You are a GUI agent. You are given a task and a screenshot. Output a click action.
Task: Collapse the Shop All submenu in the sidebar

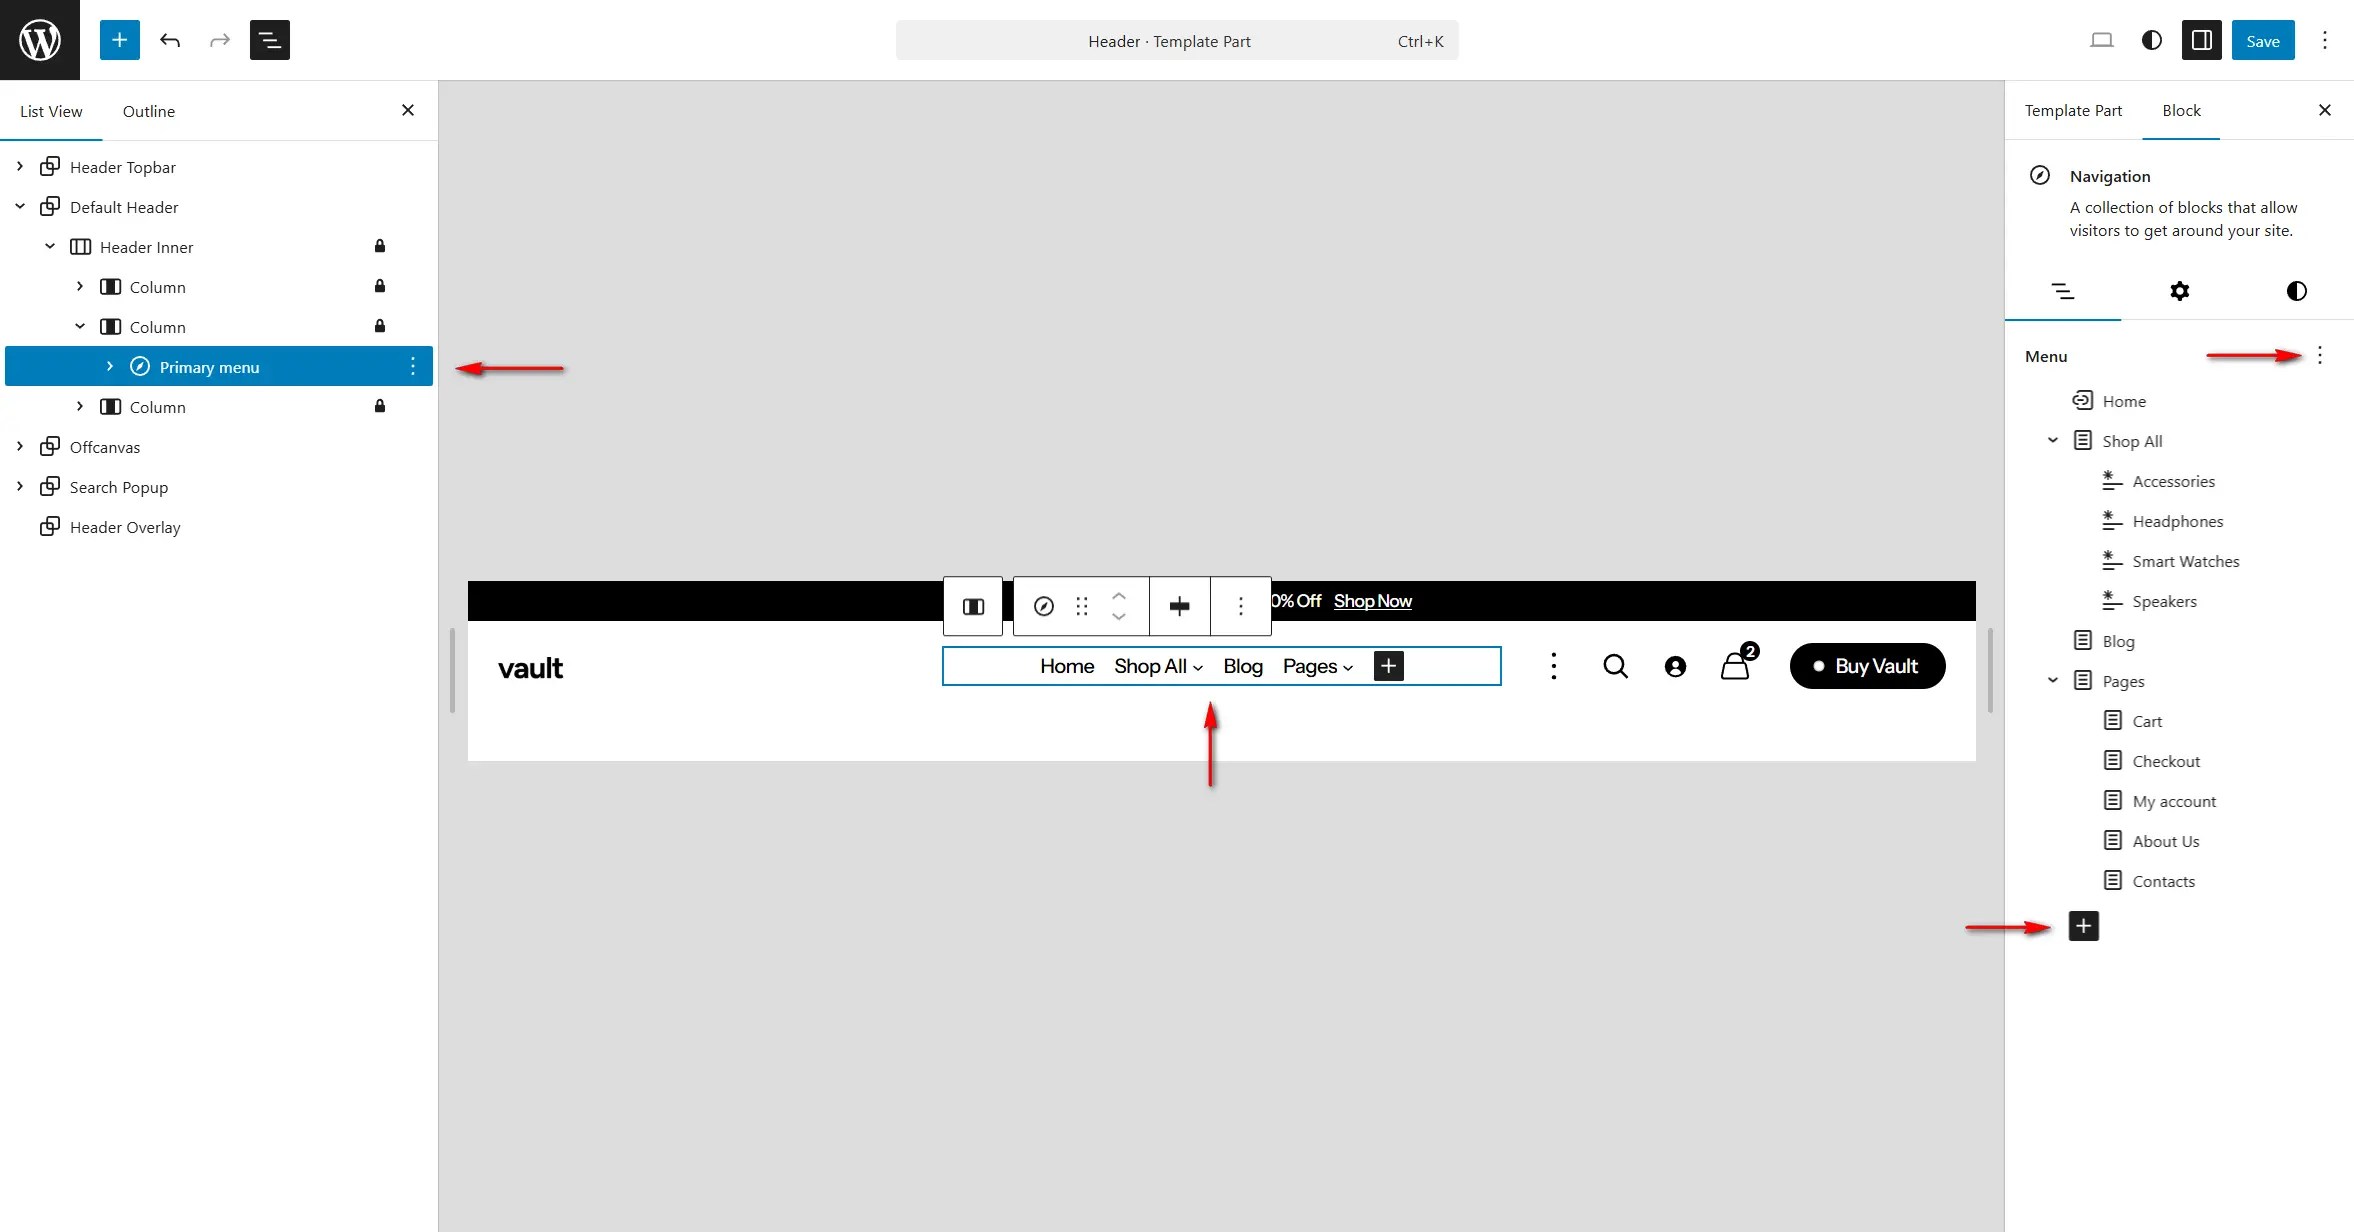click(x=2053, y=441)
